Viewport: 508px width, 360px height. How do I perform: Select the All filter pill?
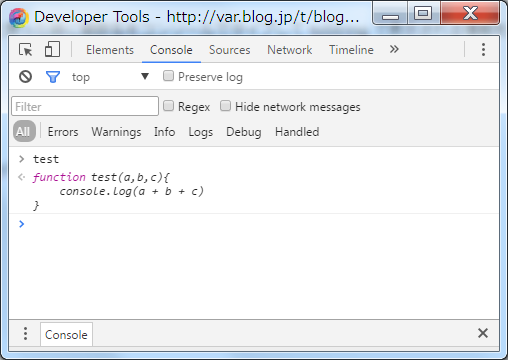(24, 131)
